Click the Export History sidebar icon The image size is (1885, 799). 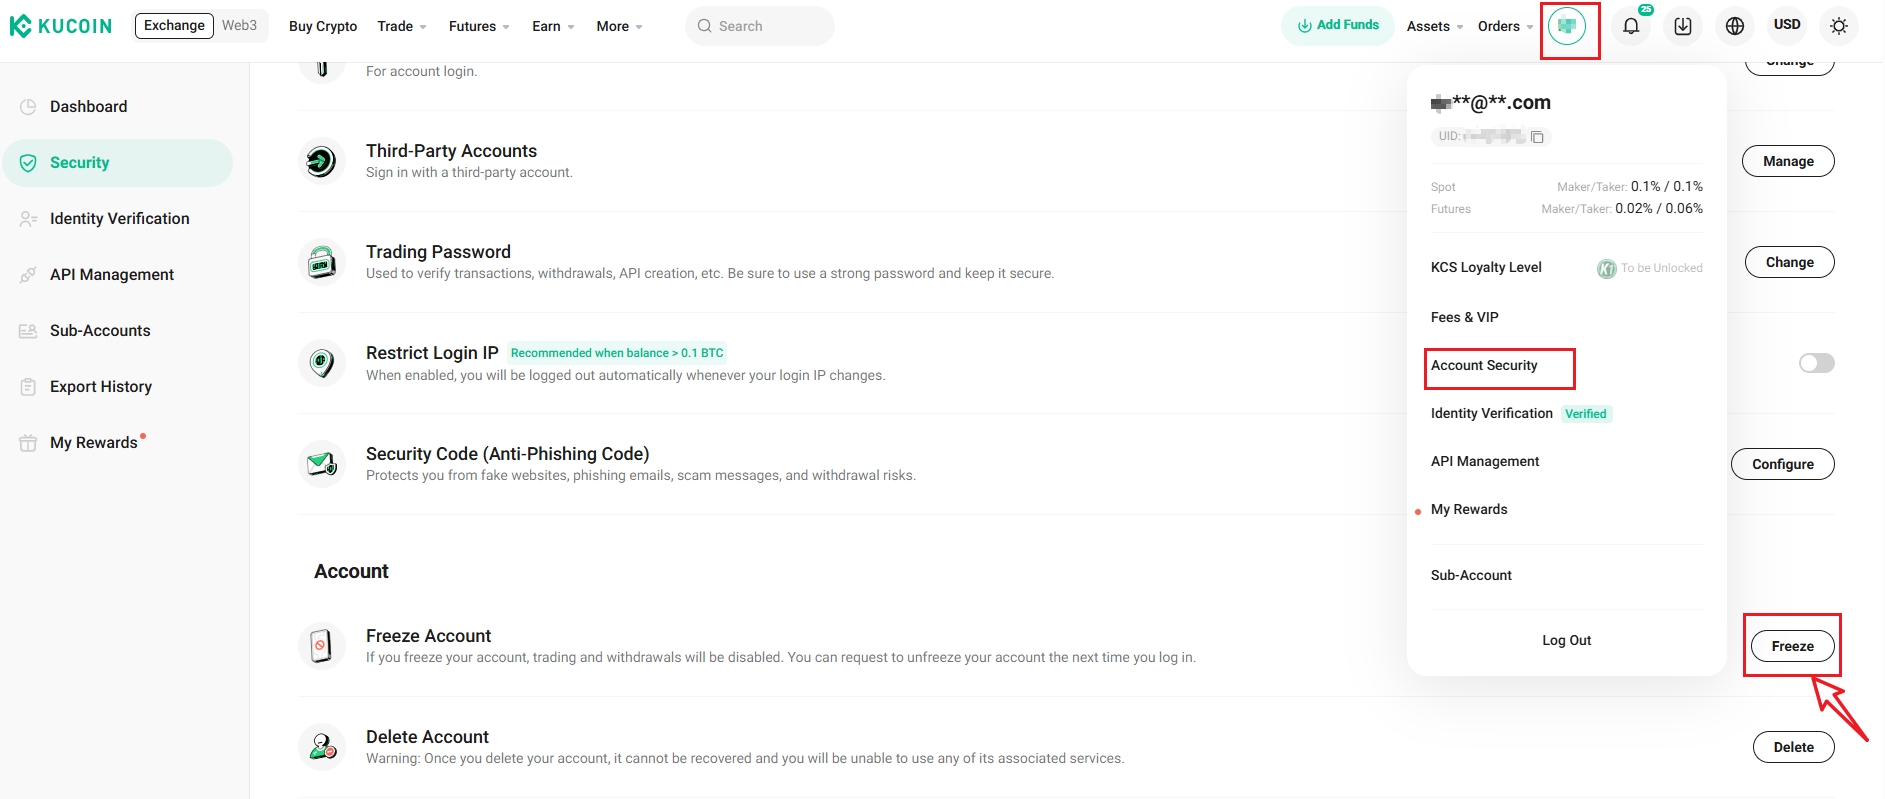(x=28, y=387)
